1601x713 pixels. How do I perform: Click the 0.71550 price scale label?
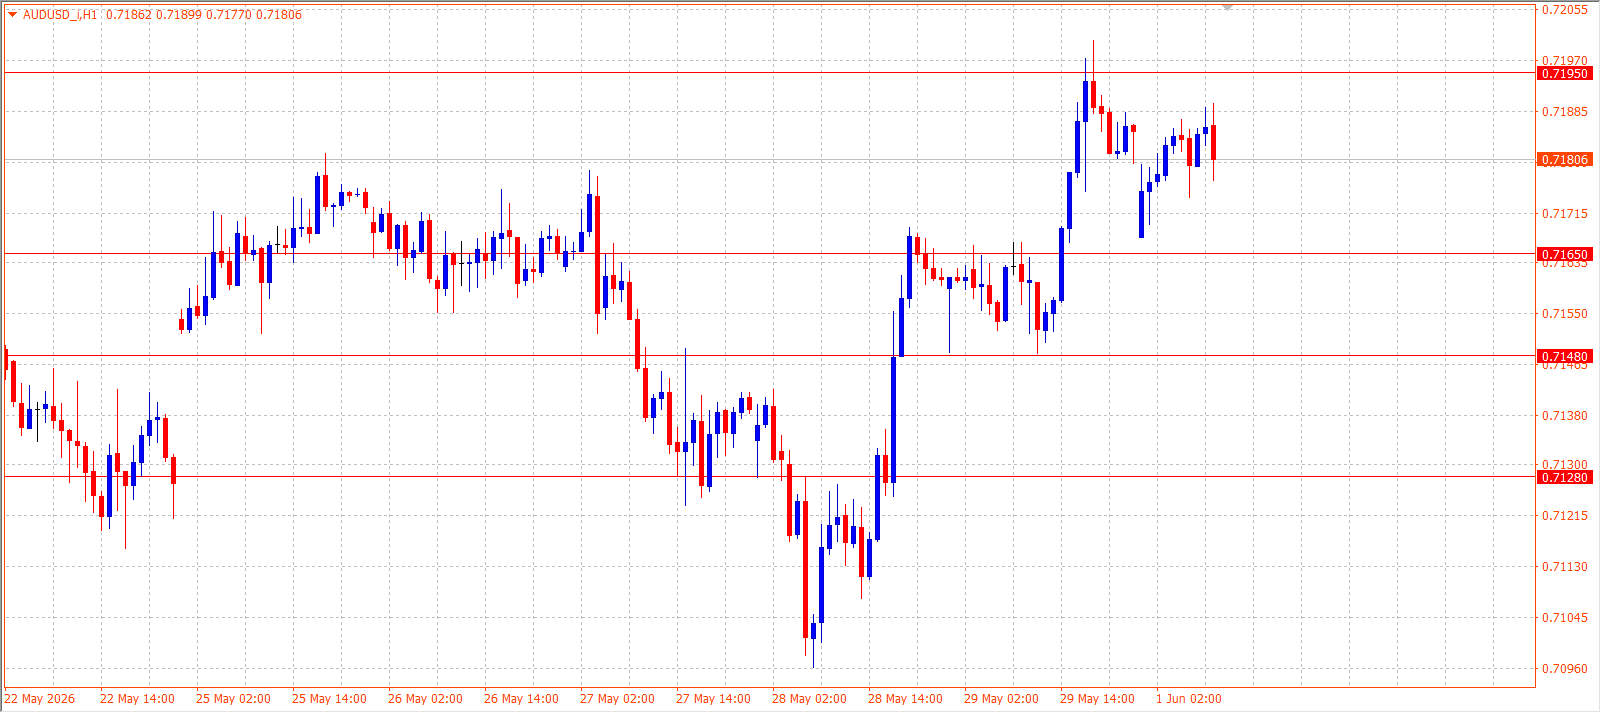1565,314
